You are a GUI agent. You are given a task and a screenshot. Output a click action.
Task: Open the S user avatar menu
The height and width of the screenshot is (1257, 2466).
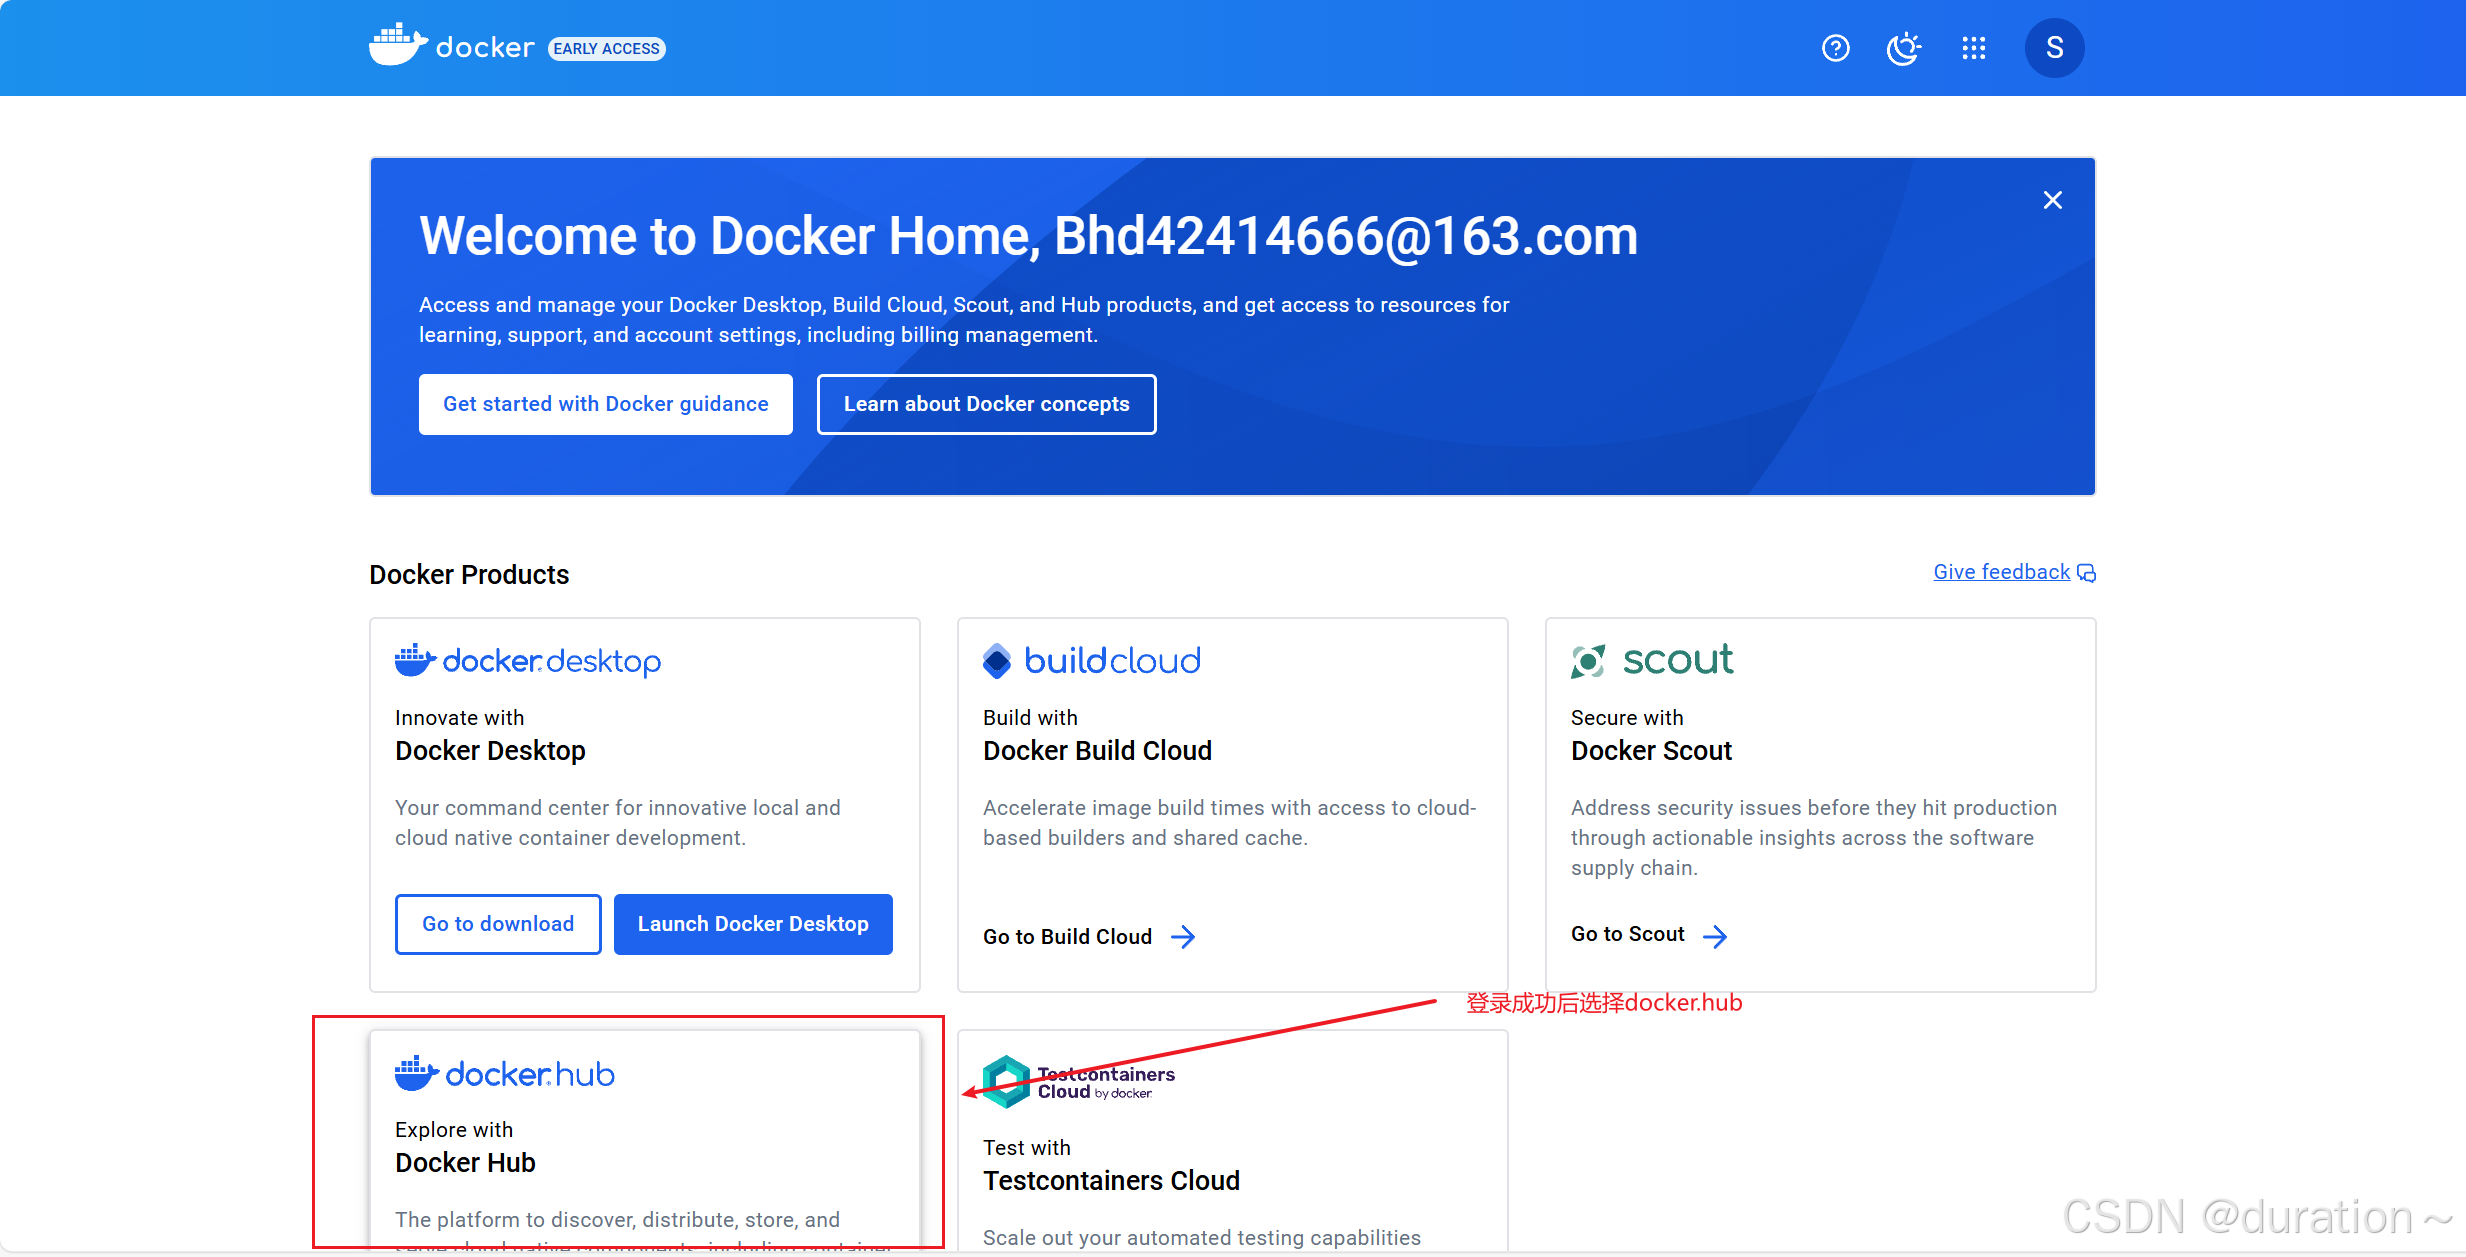pyautogui.click(x=2054, y=48)
